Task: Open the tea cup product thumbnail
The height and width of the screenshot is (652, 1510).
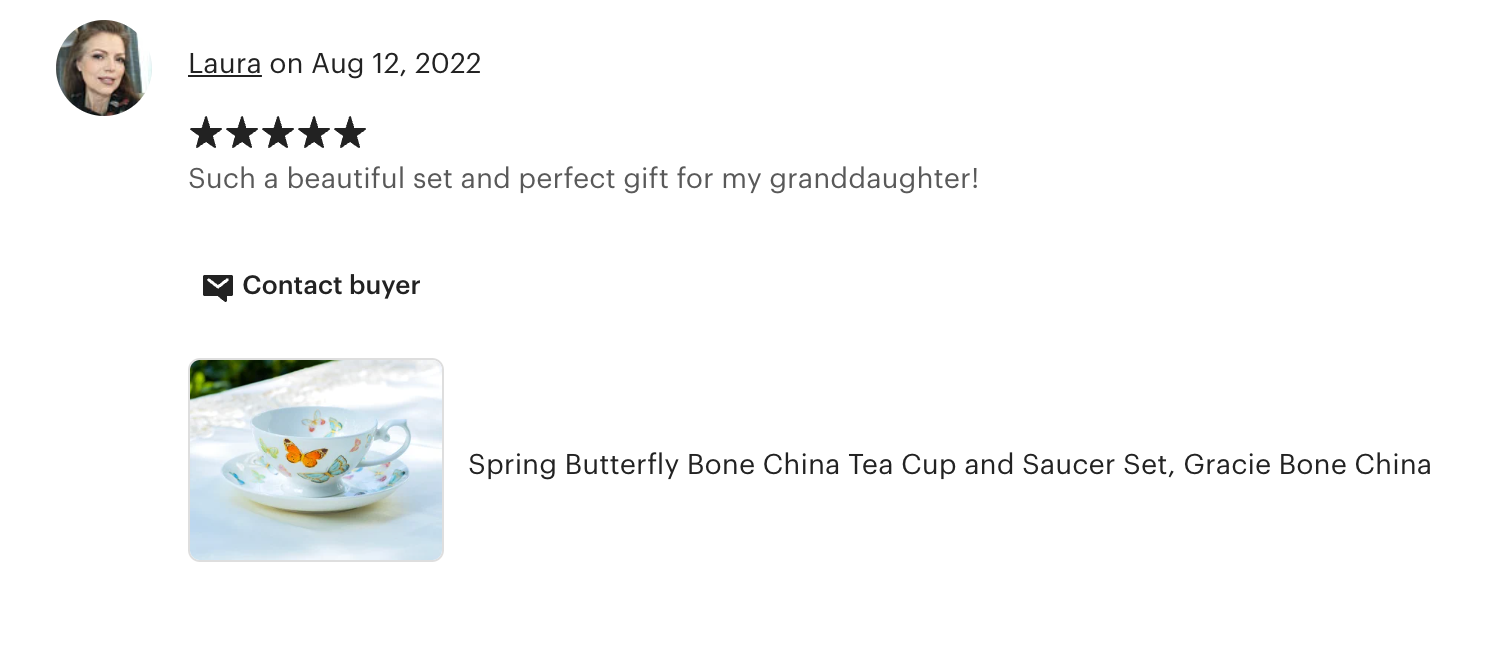Action: tap(316, 460)
